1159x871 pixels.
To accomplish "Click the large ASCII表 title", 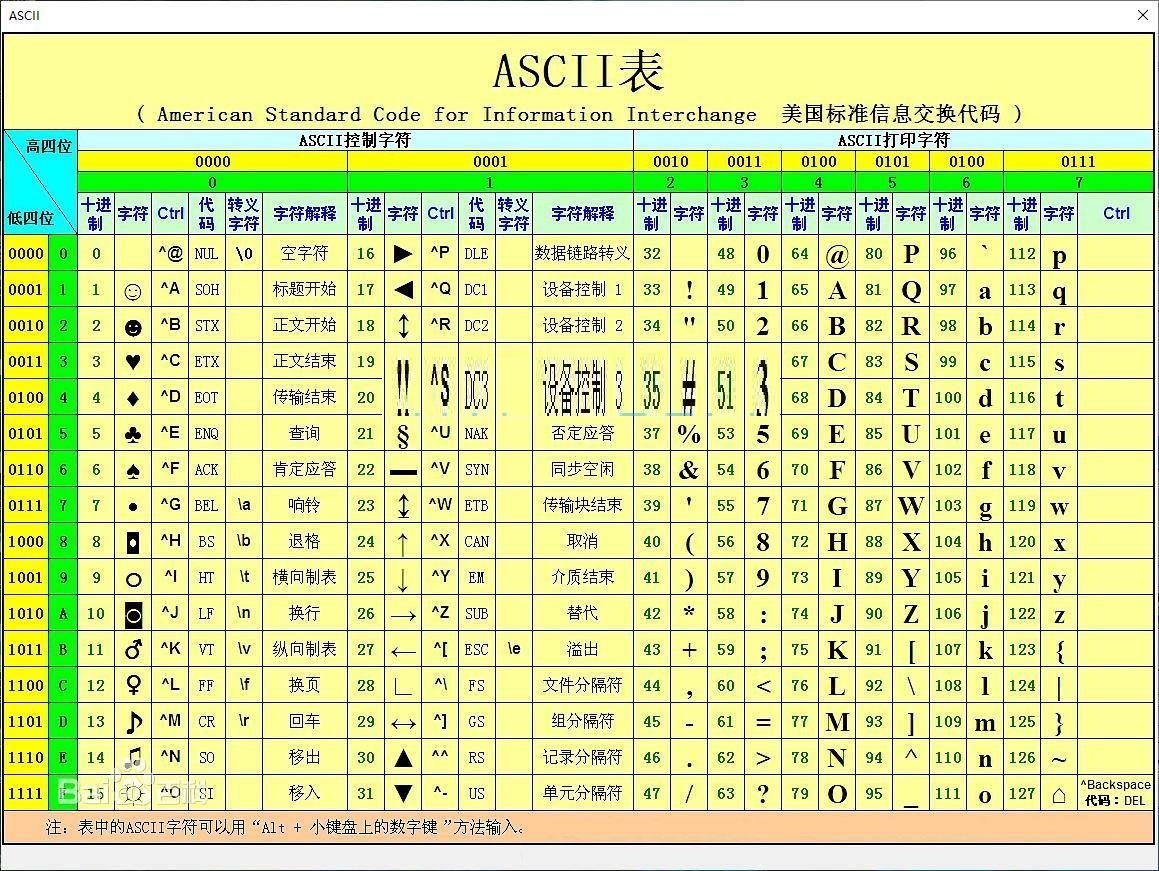I will 578,71.
